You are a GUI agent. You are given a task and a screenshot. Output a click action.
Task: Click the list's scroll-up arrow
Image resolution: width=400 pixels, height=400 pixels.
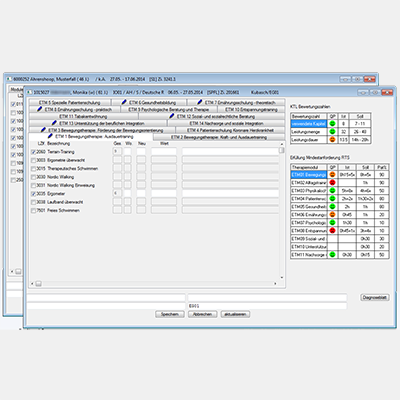tap(282, 144)
